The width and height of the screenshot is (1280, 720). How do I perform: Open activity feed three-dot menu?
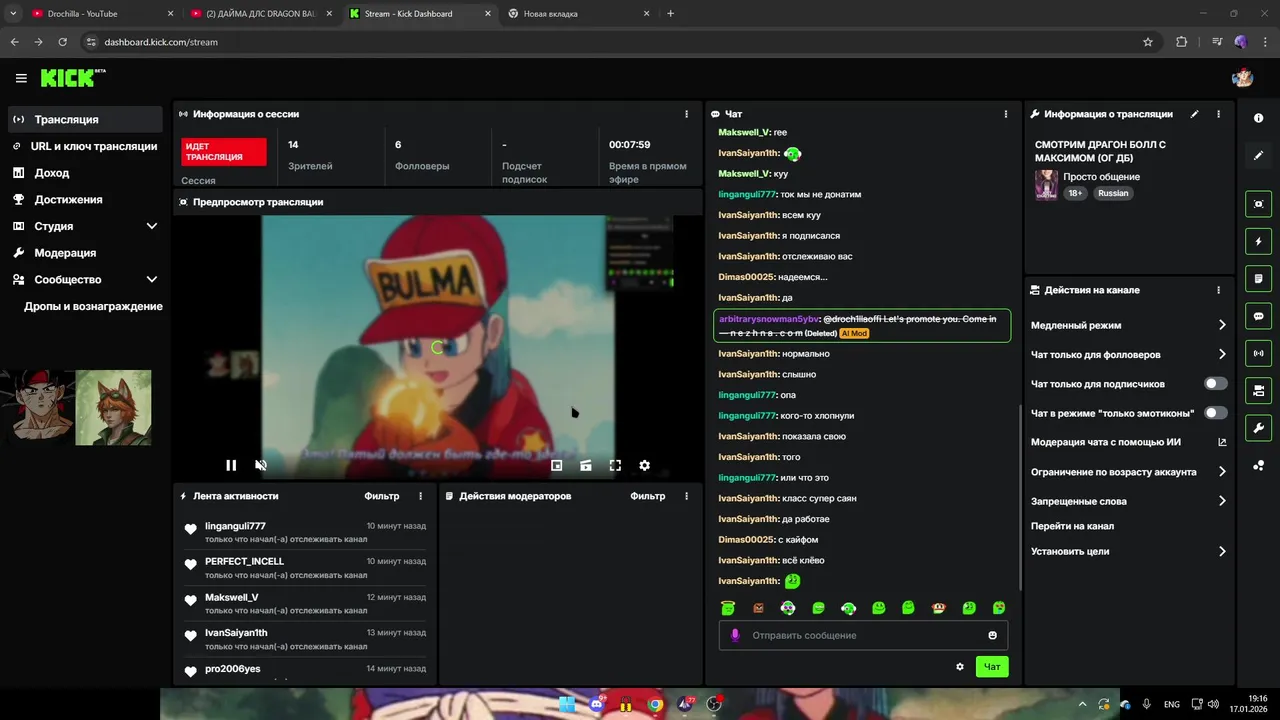[420, 496]
